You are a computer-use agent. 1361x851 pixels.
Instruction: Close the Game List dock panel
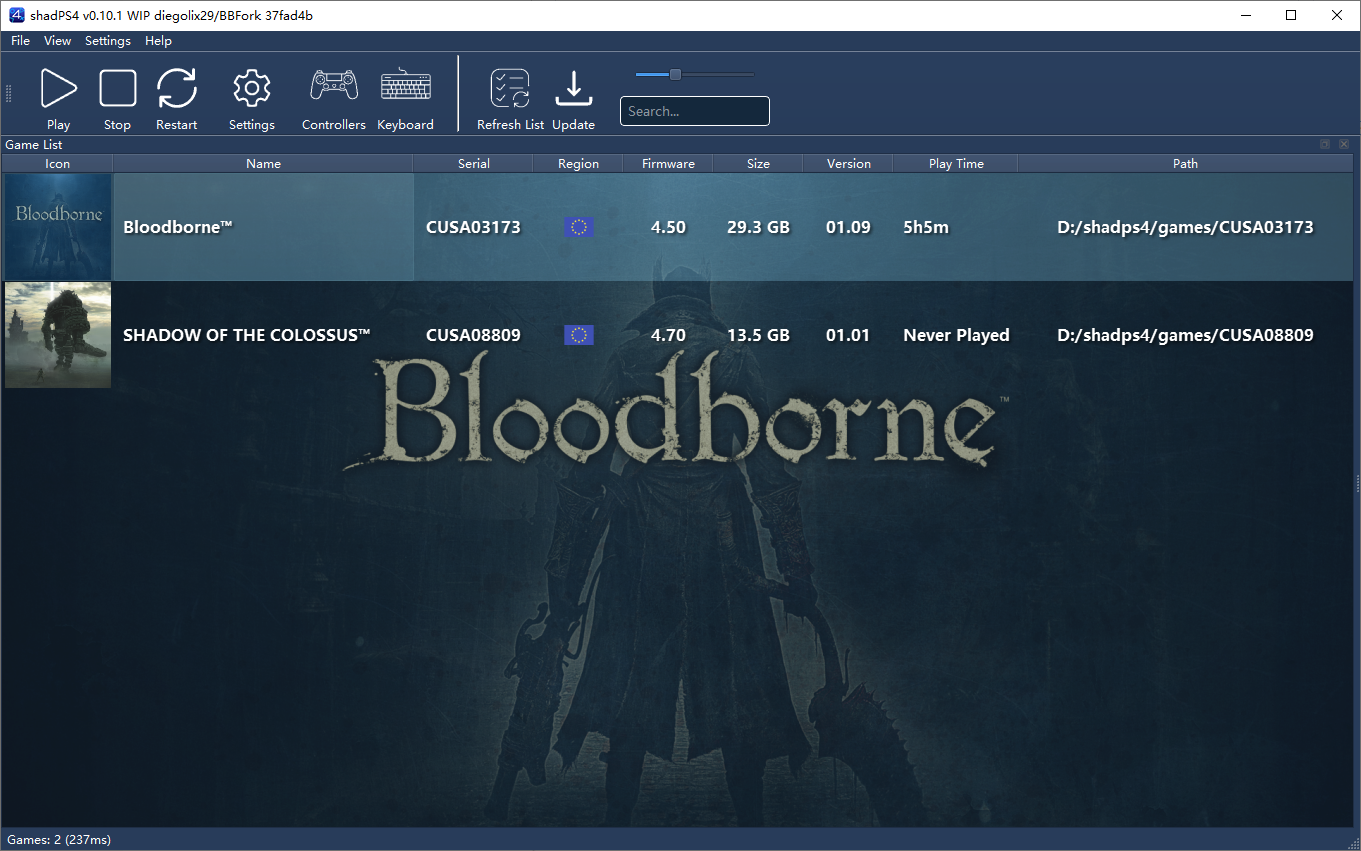pos(1344,144)
